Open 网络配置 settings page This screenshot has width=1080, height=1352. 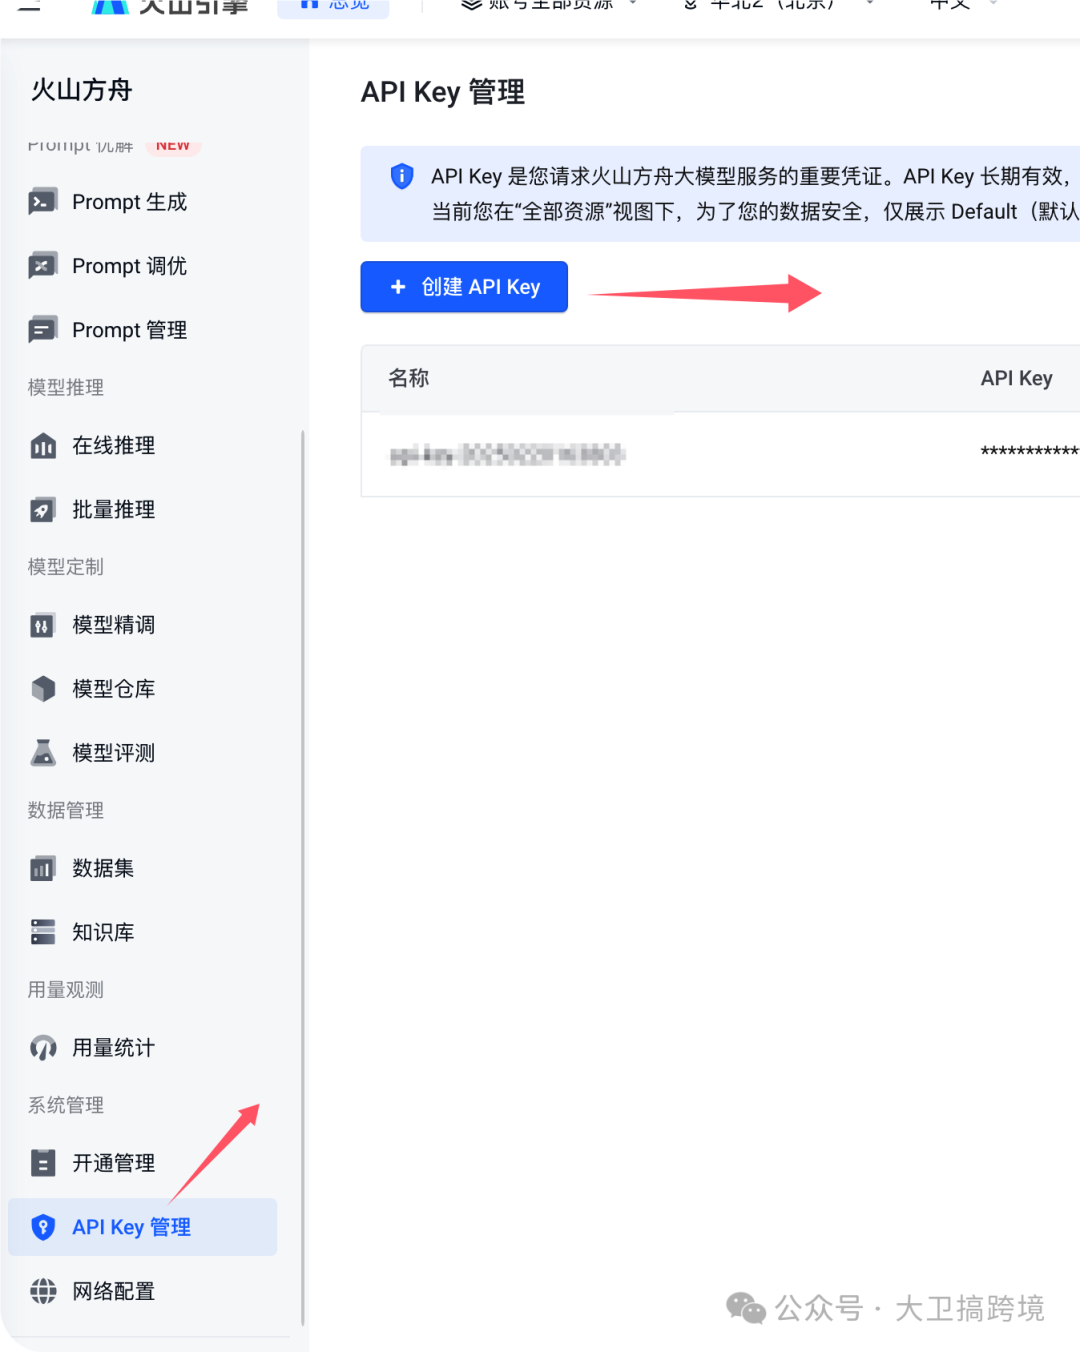(110, 1290)
